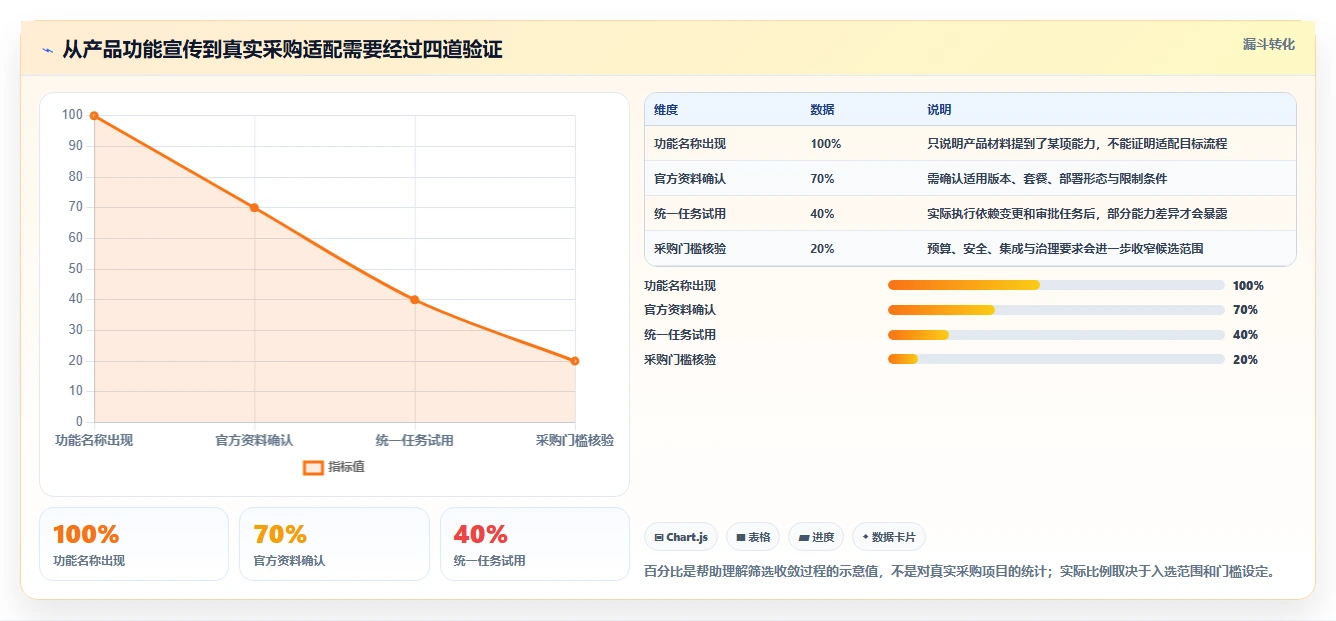Image resolution: width=1336 pixels, height=621 pixels.
Task: Click table description starting with 只说明产品材料
Action: pyautogui.click(x=1077, y=144)
